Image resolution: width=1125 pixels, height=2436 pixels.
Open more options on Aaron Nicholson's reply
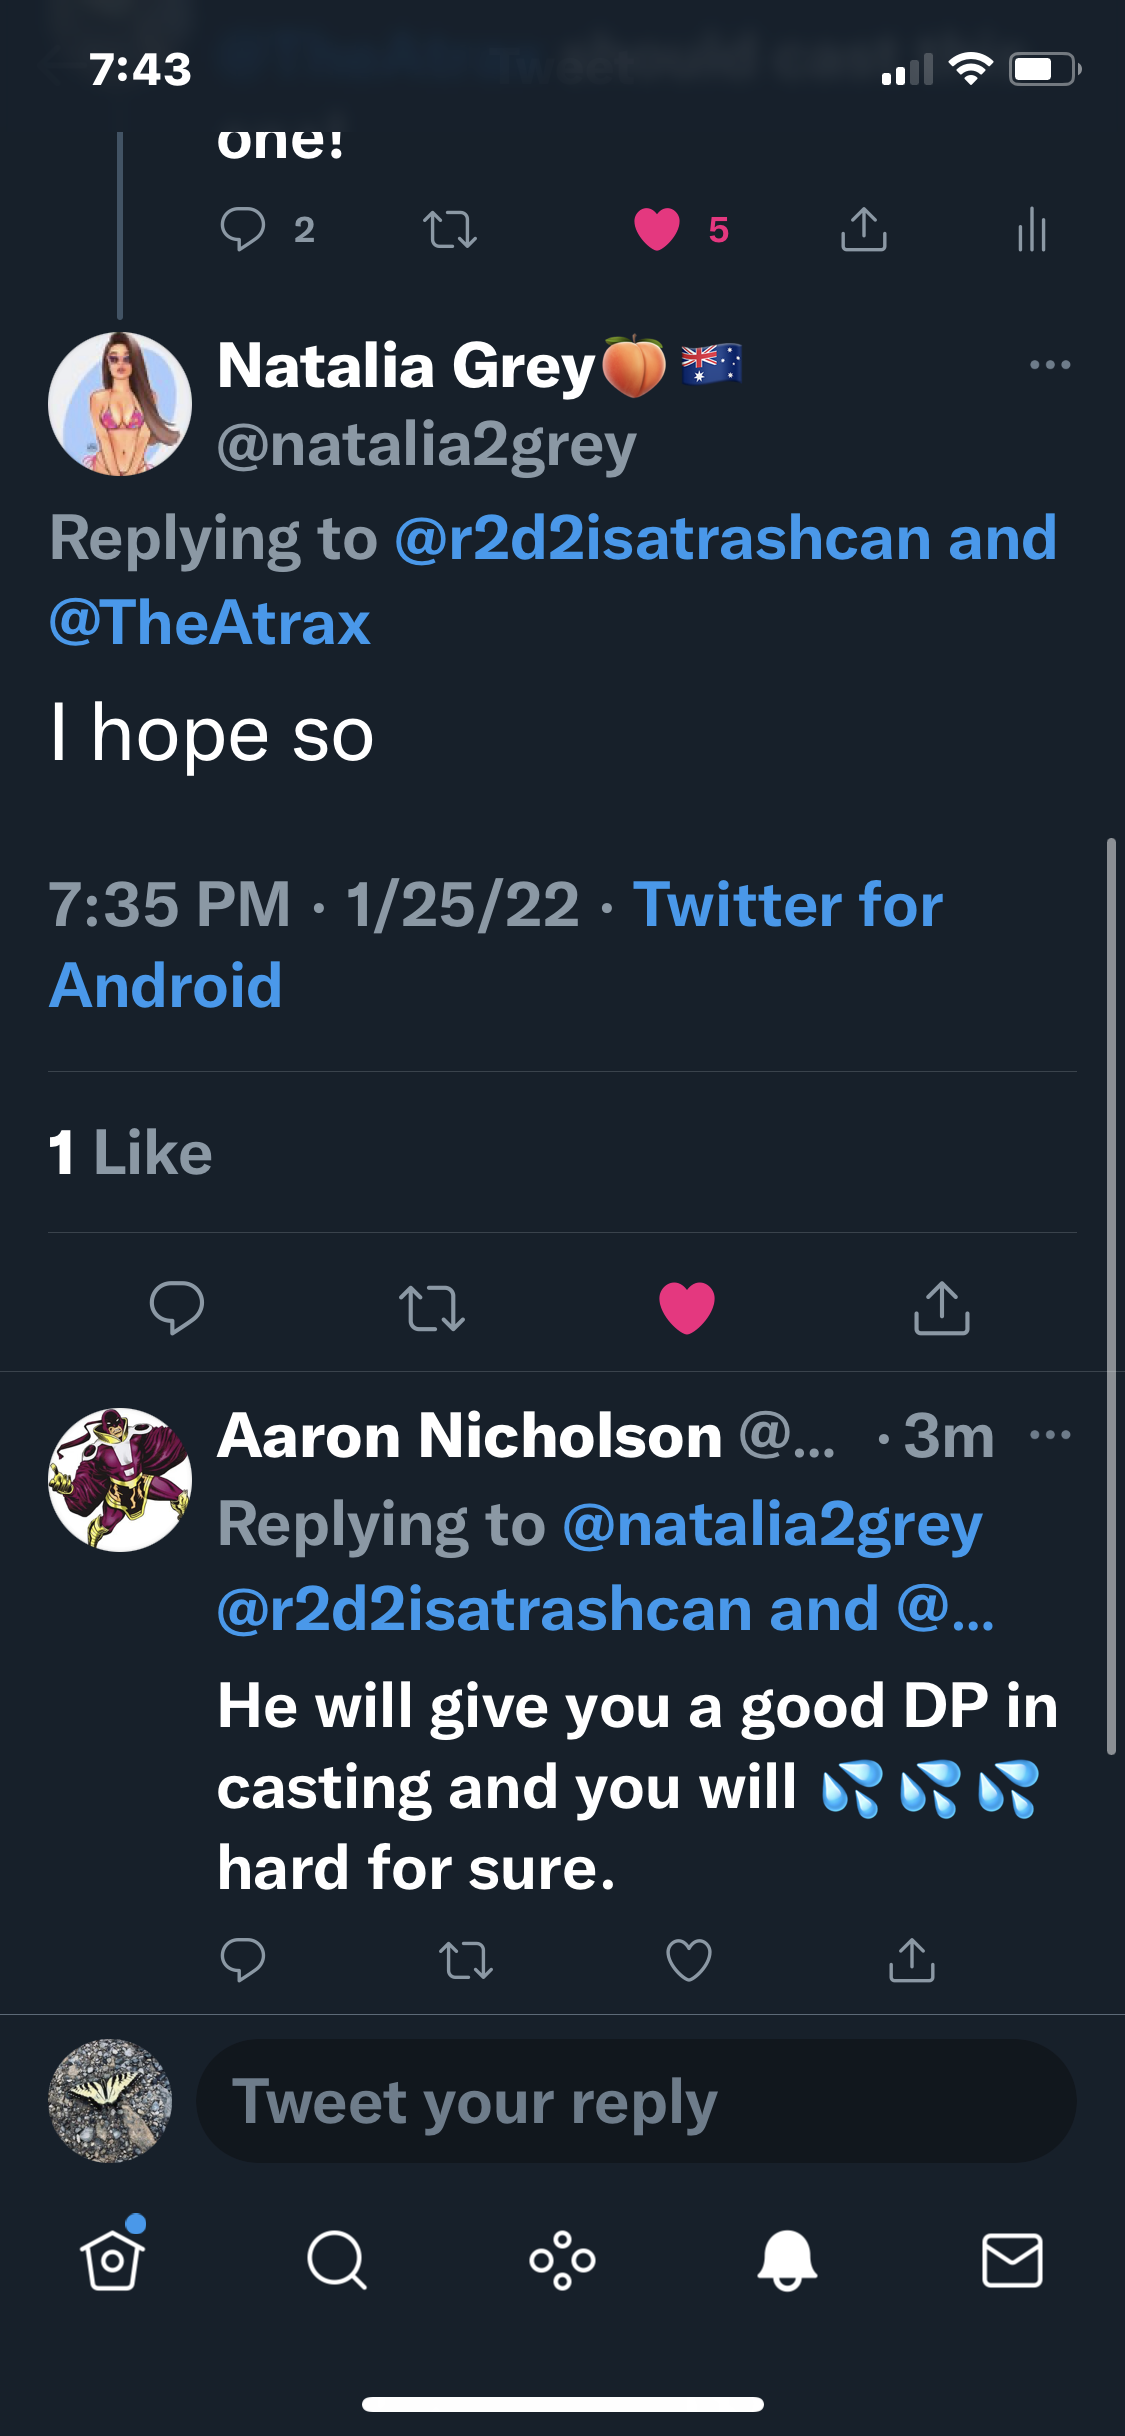coord(1050,1435)
